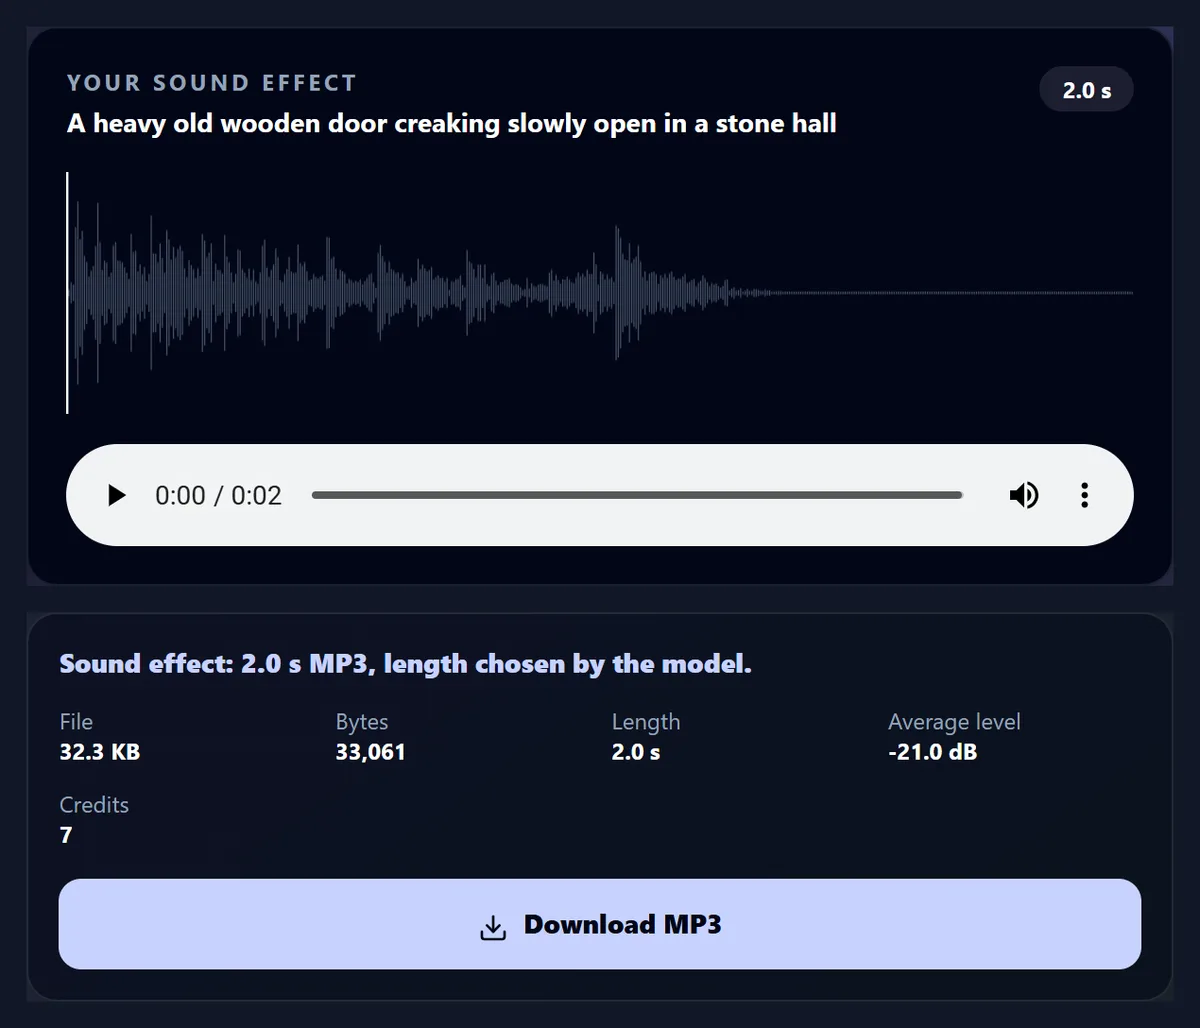Click the door creaking waveform display
Viewport: 1200px width, 1028px height.
click(600, 292)
